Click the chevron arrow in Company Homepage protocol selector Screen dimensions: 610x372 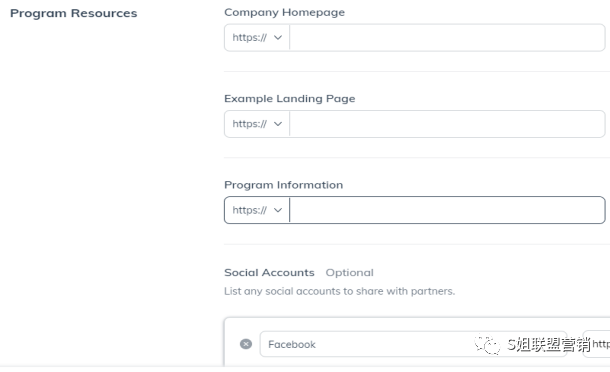(x=278, y=38)
